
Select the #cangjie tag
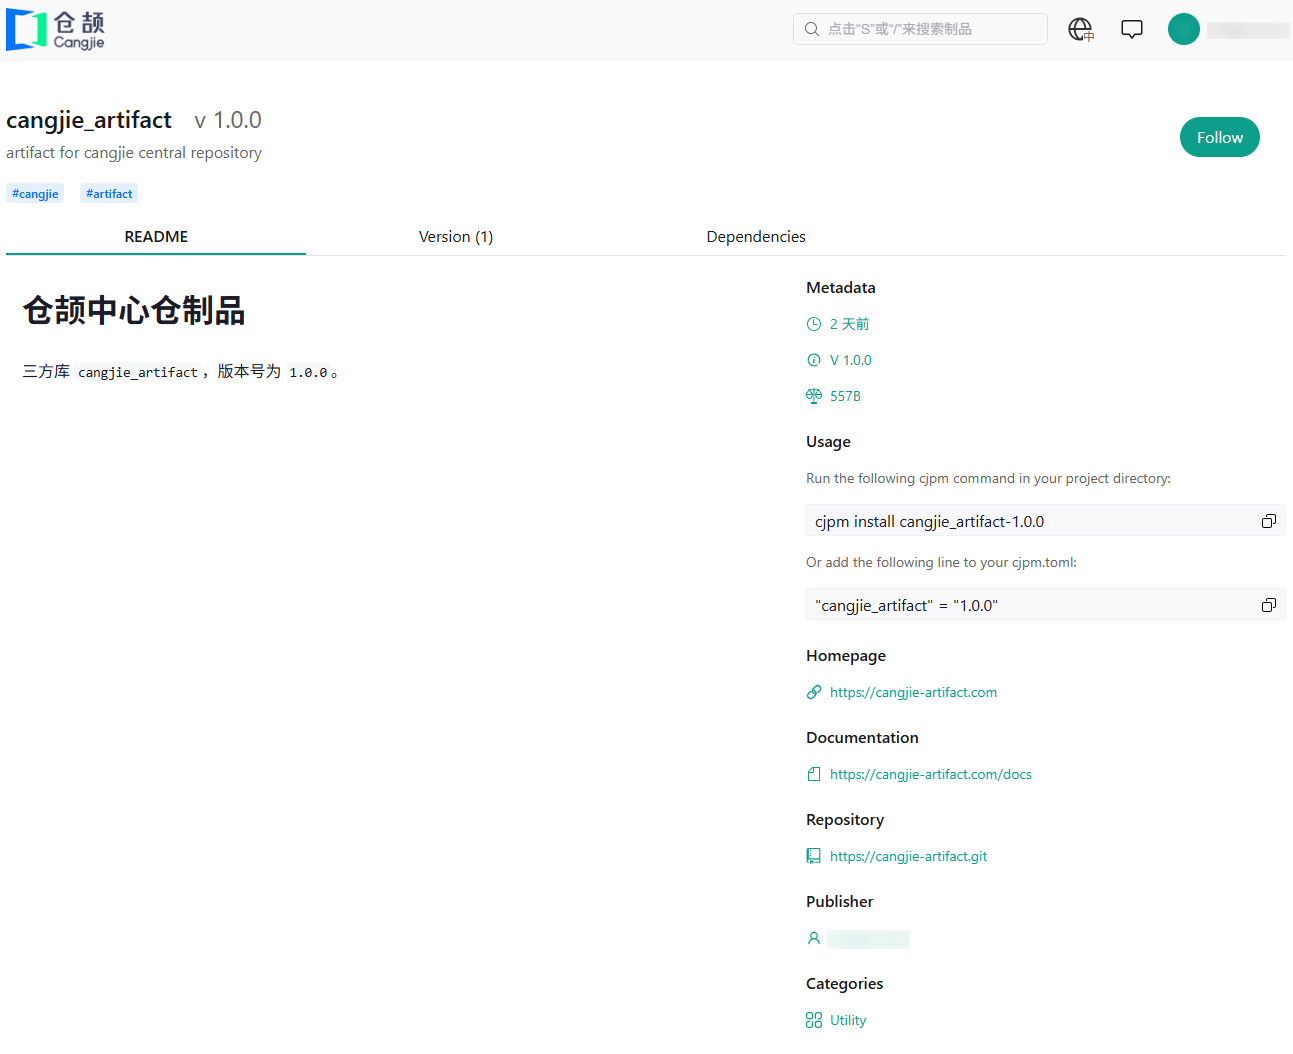click(35, 194)
